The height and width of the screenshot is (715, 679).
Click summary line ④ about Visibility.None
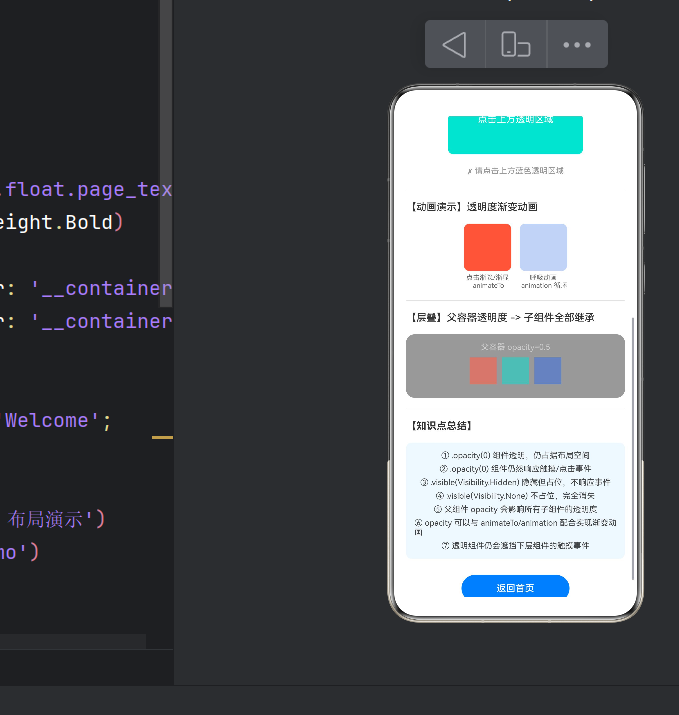pos(515,496)
